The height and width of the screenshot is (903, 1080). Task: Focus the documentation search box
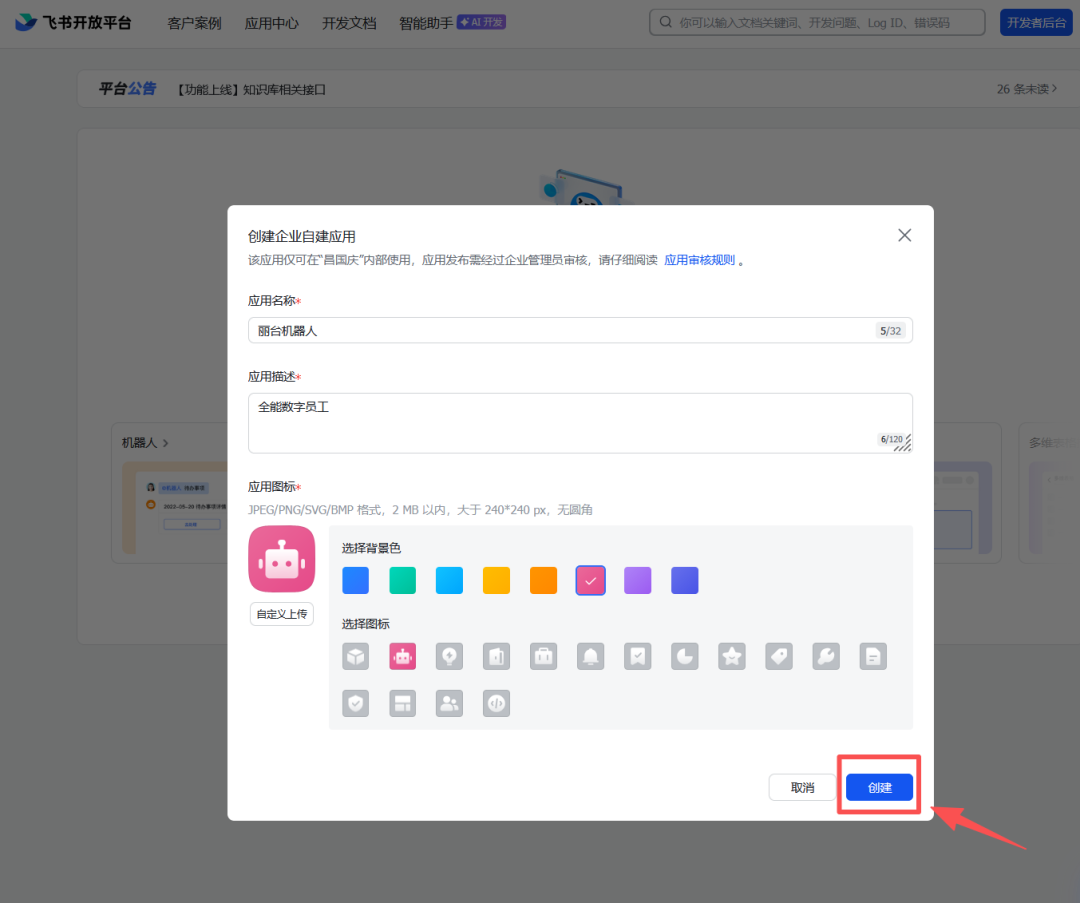tap(817, 22)
